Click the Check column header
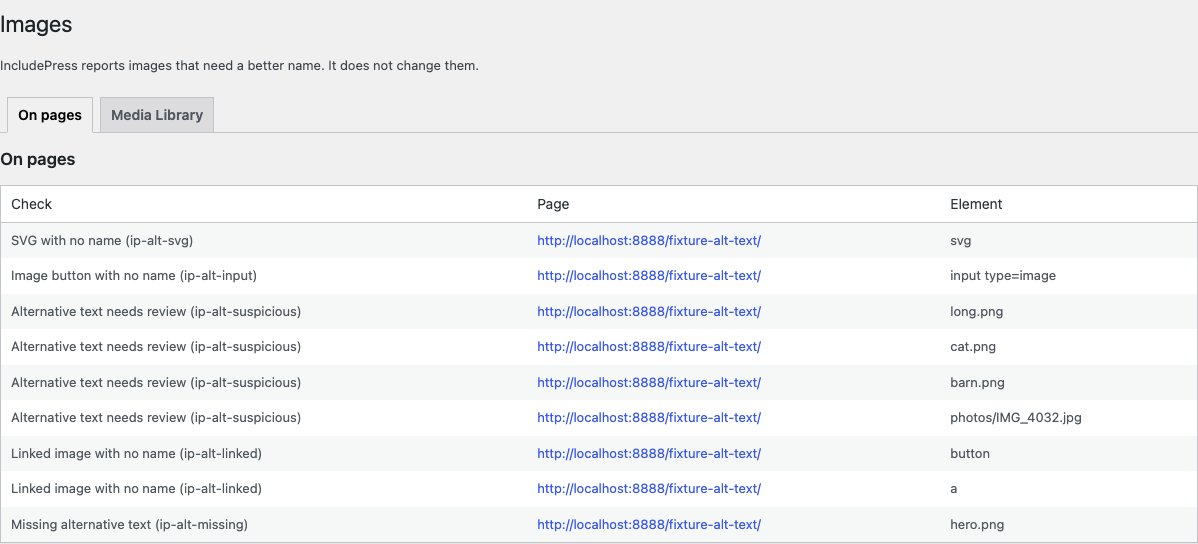 click(31, 204)
